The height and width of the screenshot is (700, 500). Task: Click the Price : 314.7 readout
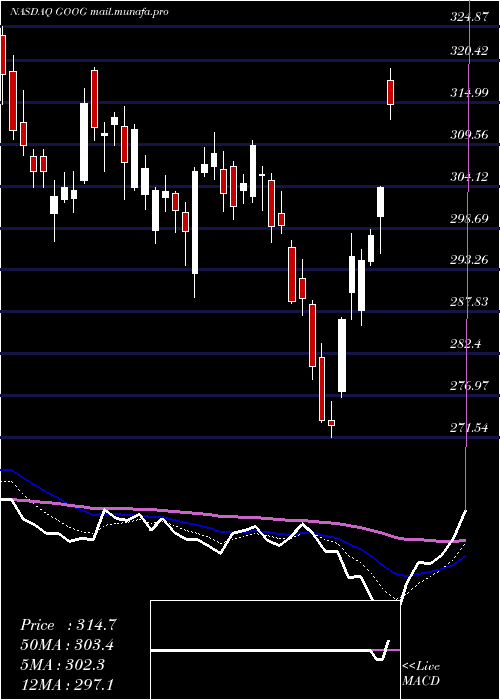tap(68, 625)
